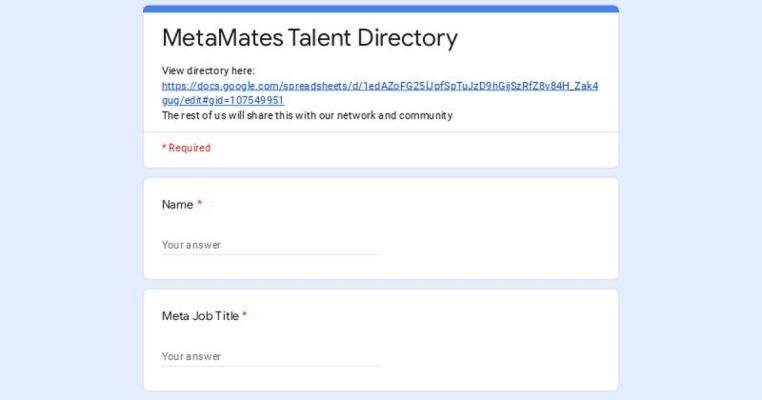Click the red asterisk beside Meta Job Title
The width and height of the screenshot is (762, 400).
[x=245, y=316]
